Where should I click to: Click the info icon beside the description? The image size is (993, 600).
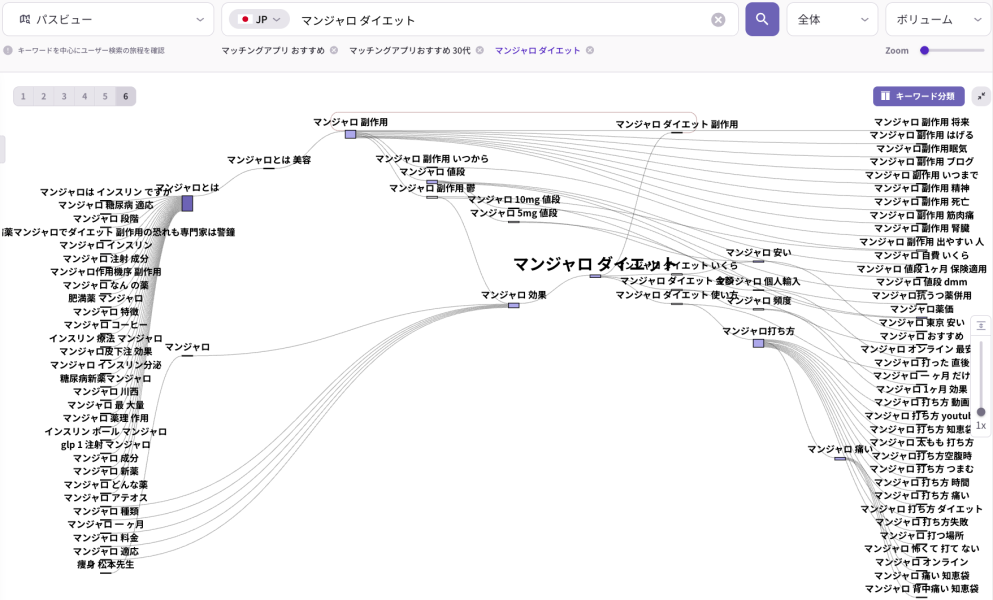[x=8, y=50]
